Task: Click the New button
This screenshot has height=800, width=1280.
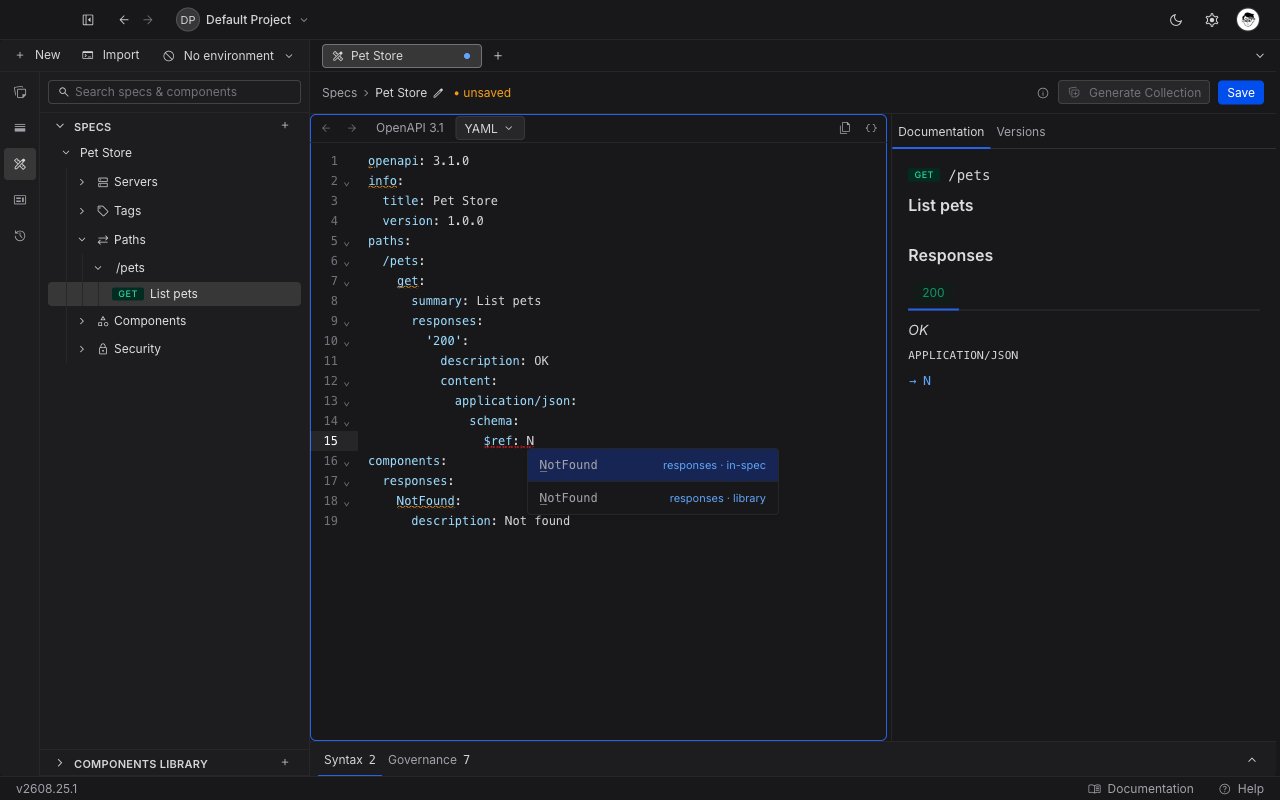Action: (38, 55)
